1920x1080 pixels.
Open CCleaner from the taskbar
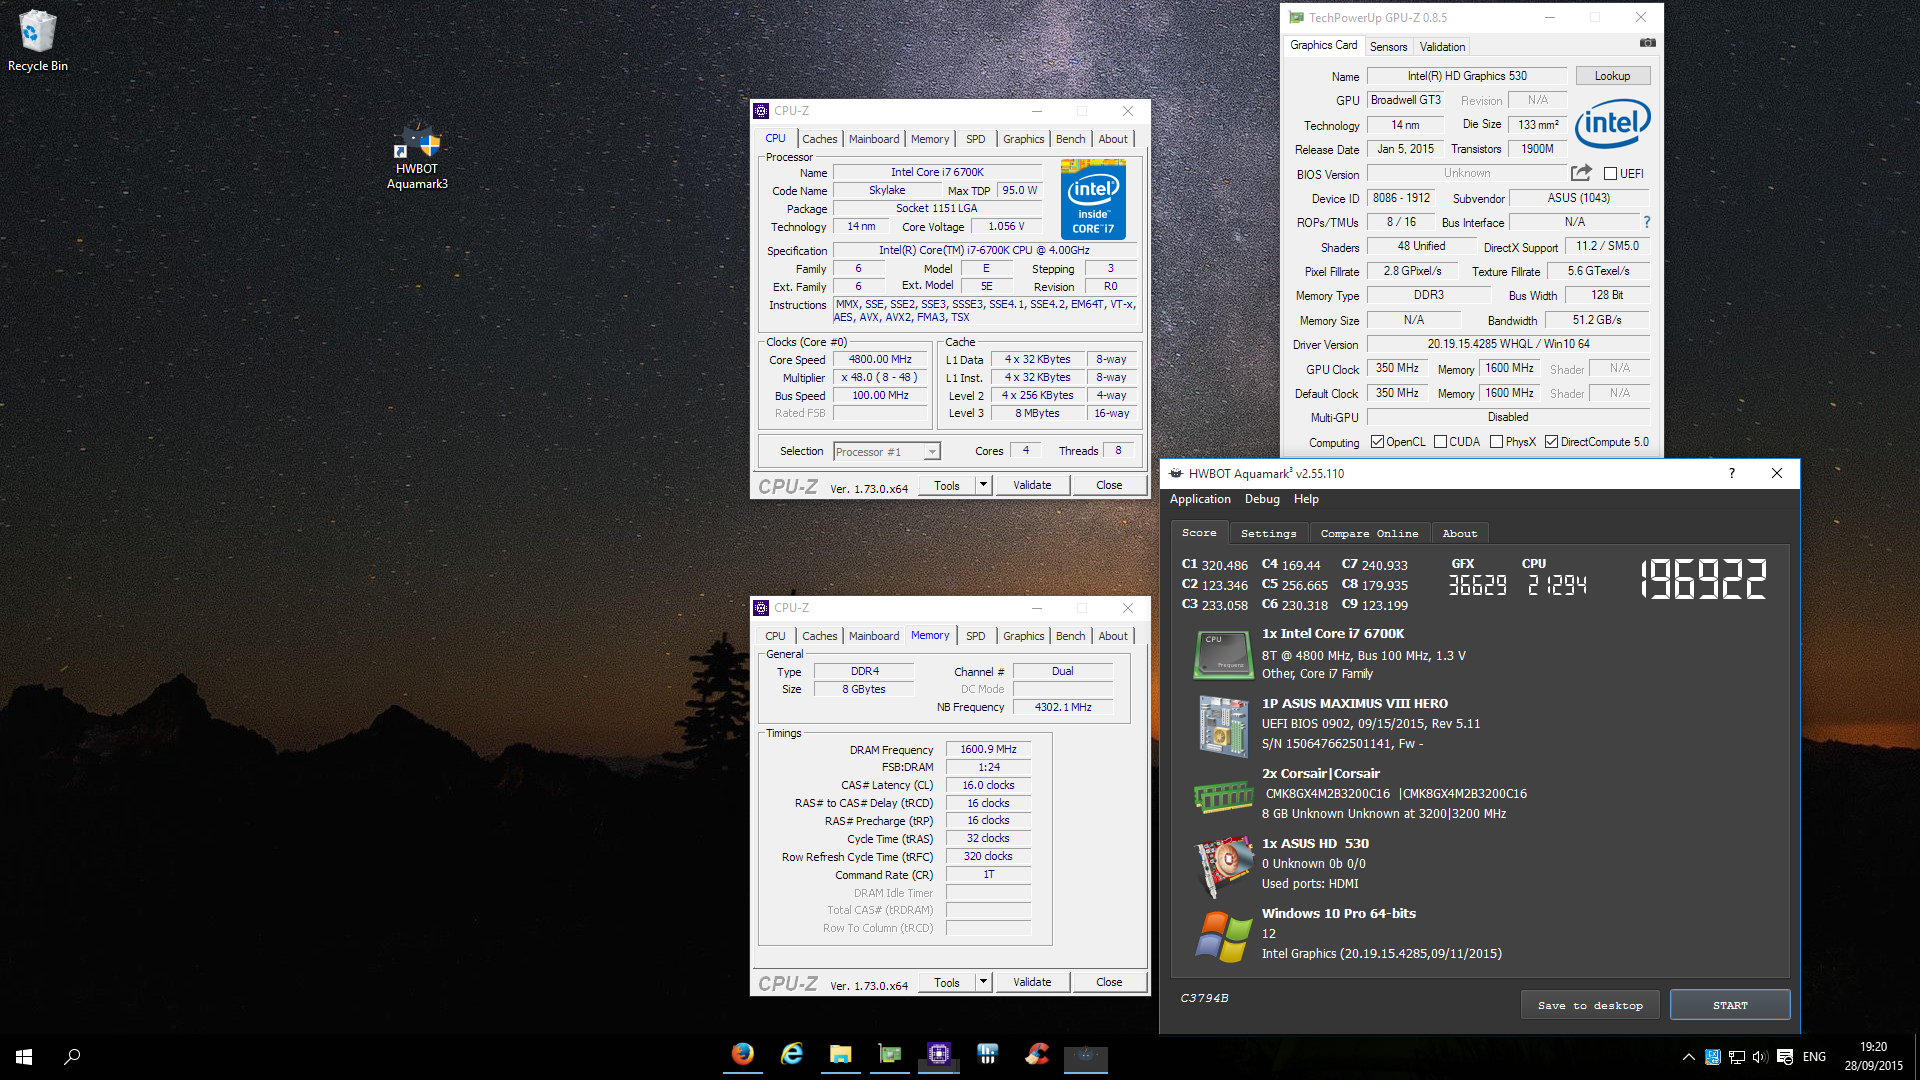point(1036,1055)
